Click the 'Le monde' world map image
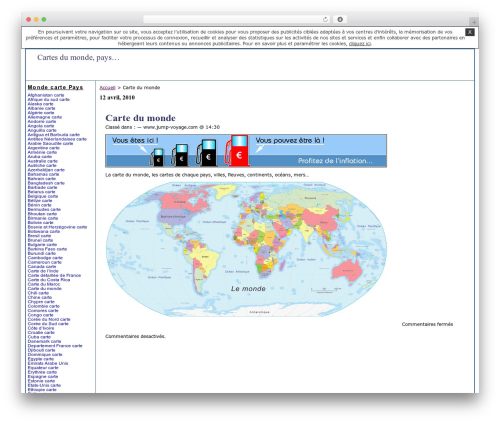This screenshot has height=423, width=500. click(x=246, y=249)
